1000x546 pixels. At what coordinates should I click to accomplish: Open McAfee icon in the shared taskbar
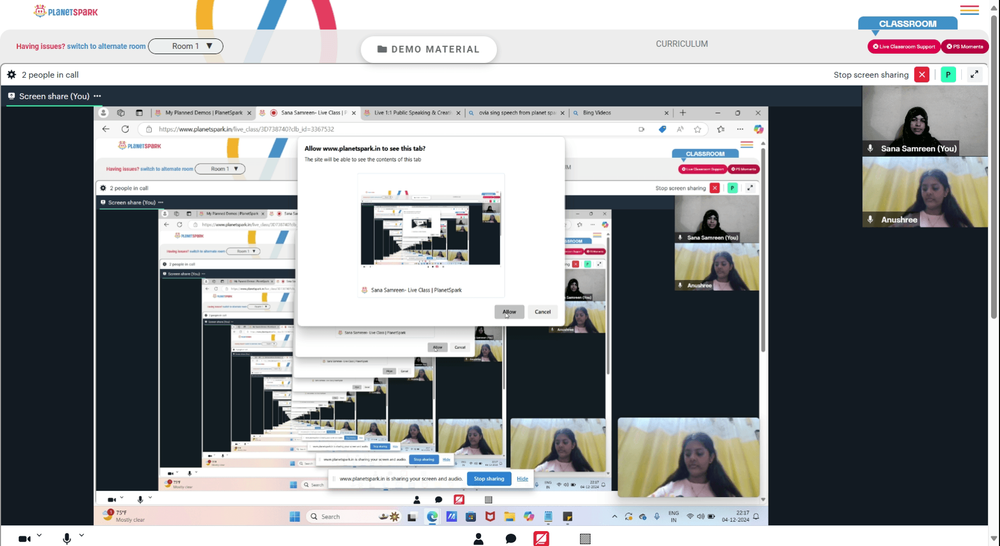tap(490, 517)
